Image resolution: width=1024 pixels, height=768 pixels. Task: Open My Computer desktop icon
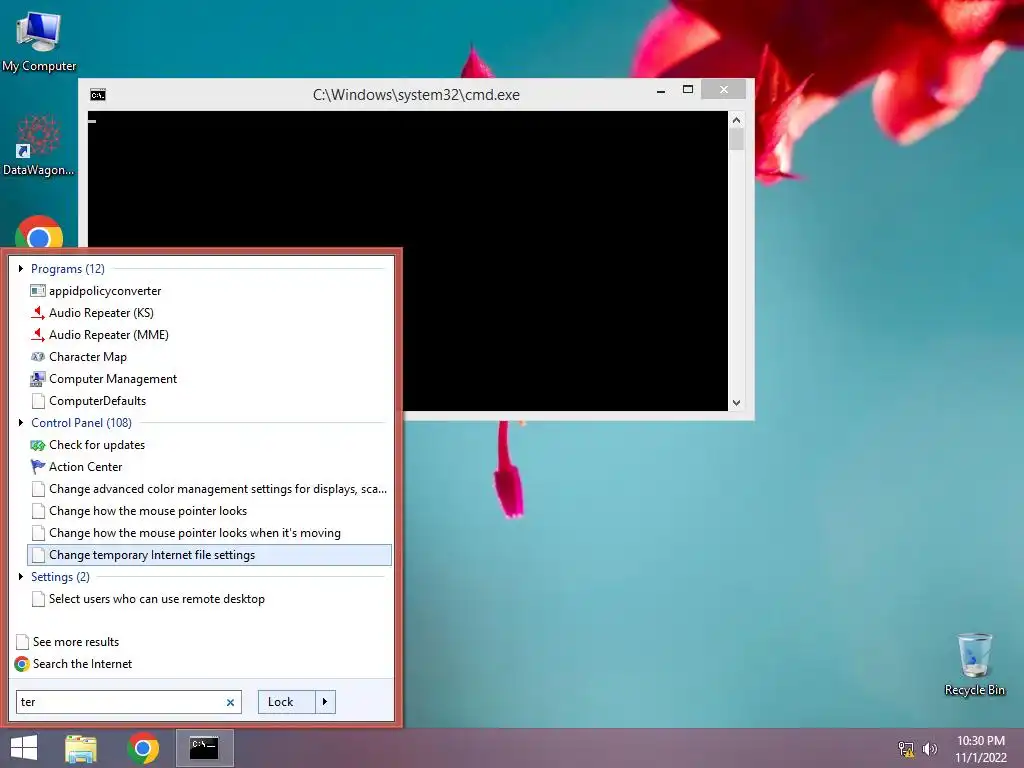coord(39,39)
